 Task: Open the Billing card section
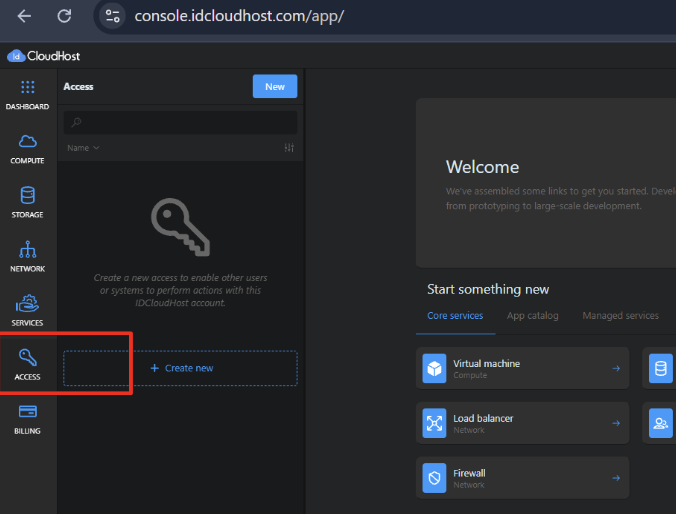coord(28,419)
